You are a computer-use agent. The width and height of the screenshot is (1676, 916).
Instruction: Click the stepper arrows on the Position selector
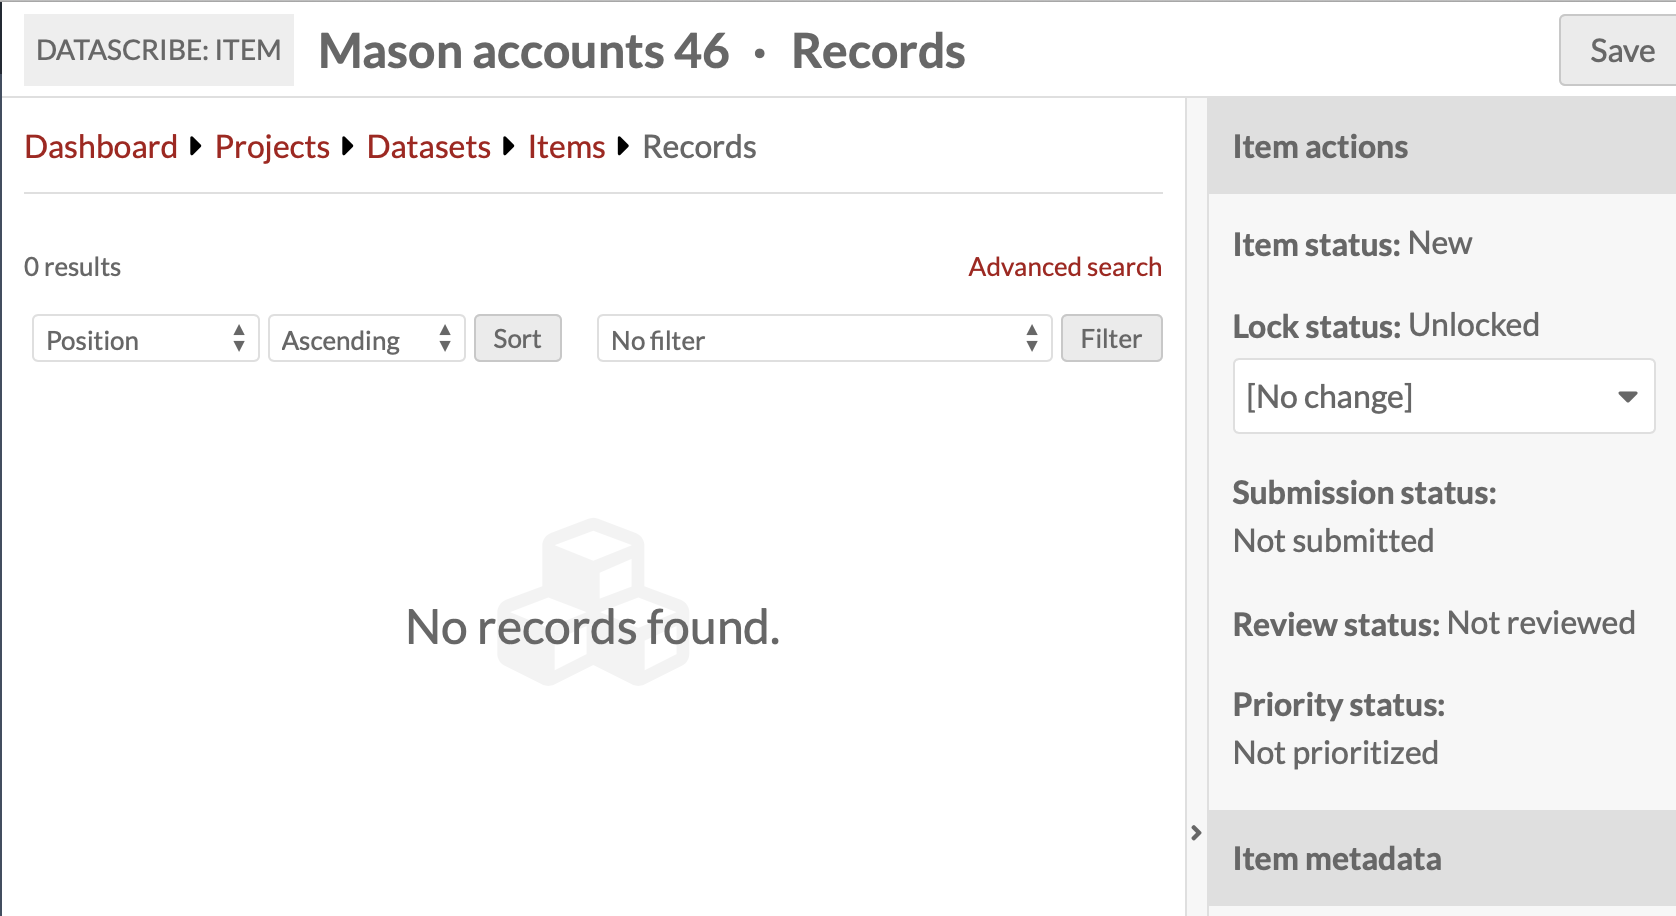click(x=240, y=339)
